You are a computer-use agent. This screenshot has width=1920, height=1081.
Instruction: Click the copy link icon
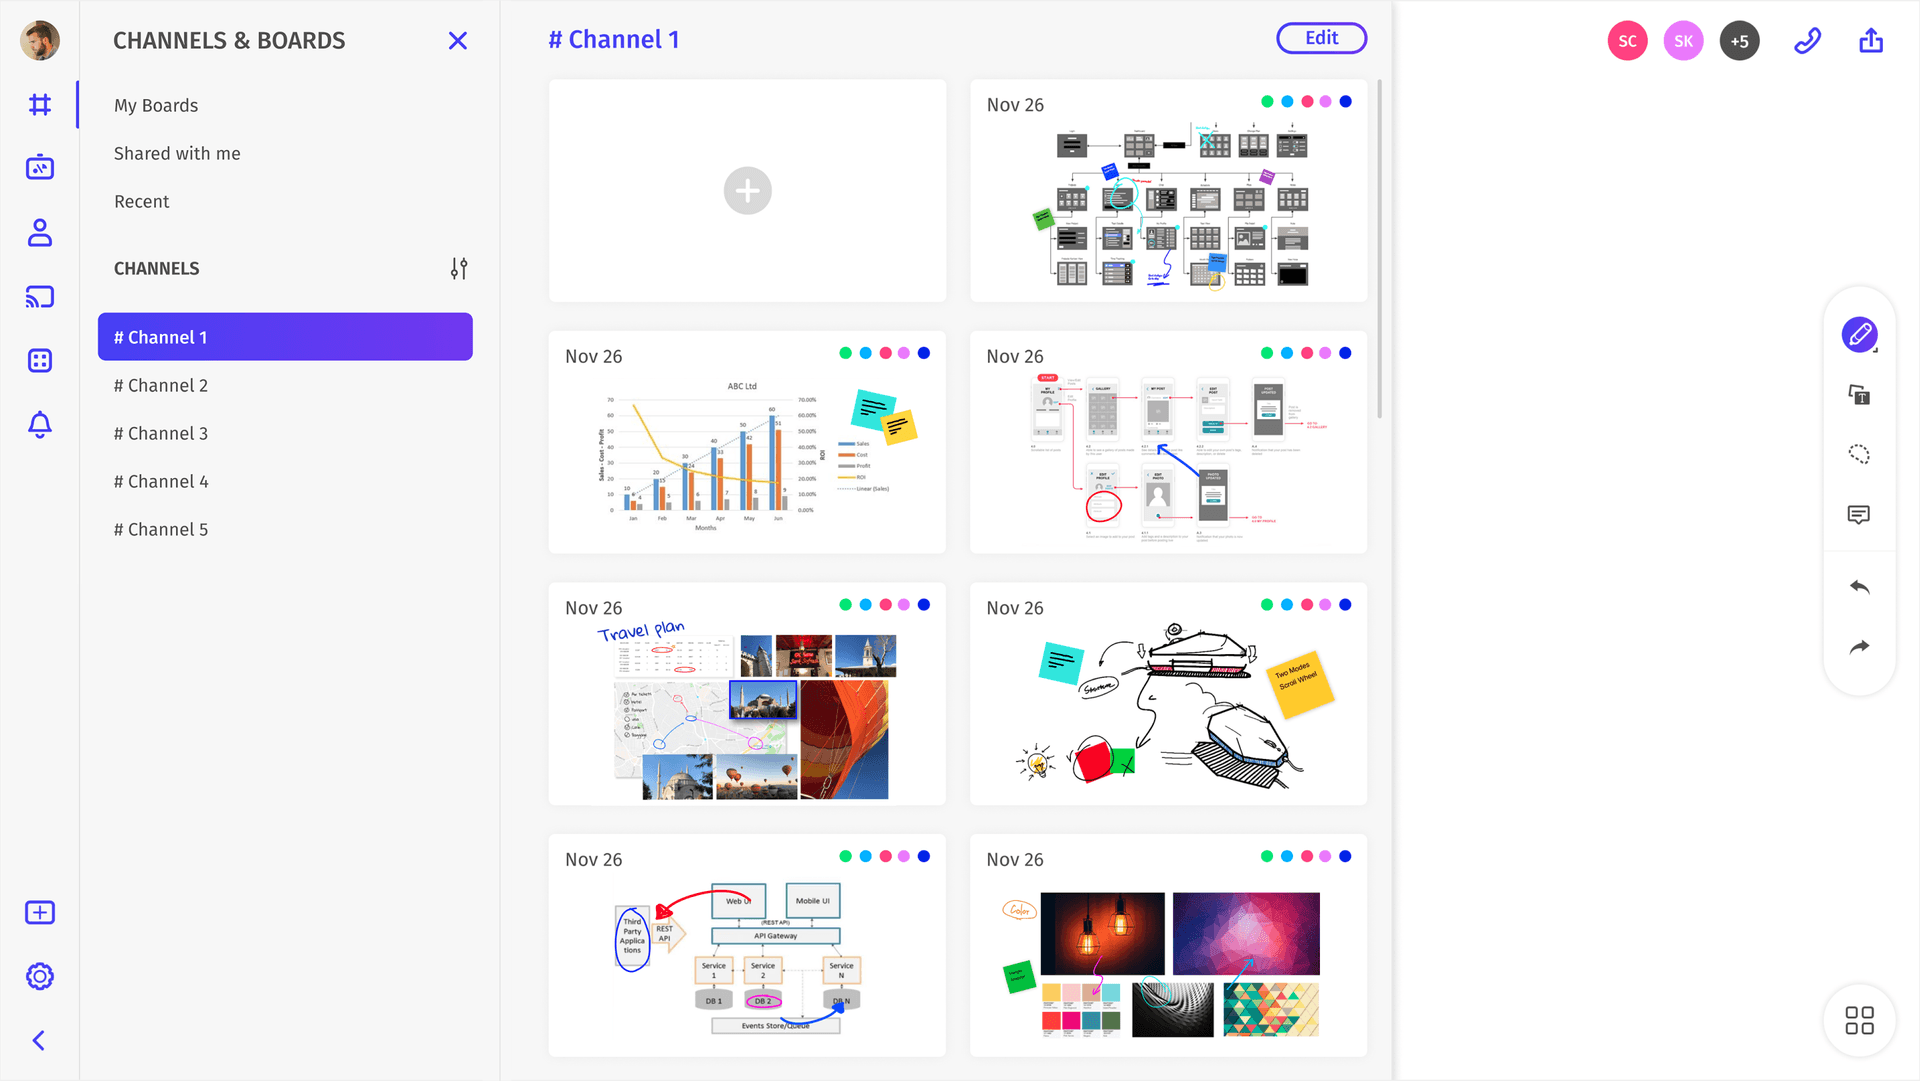coord(1807,41)
